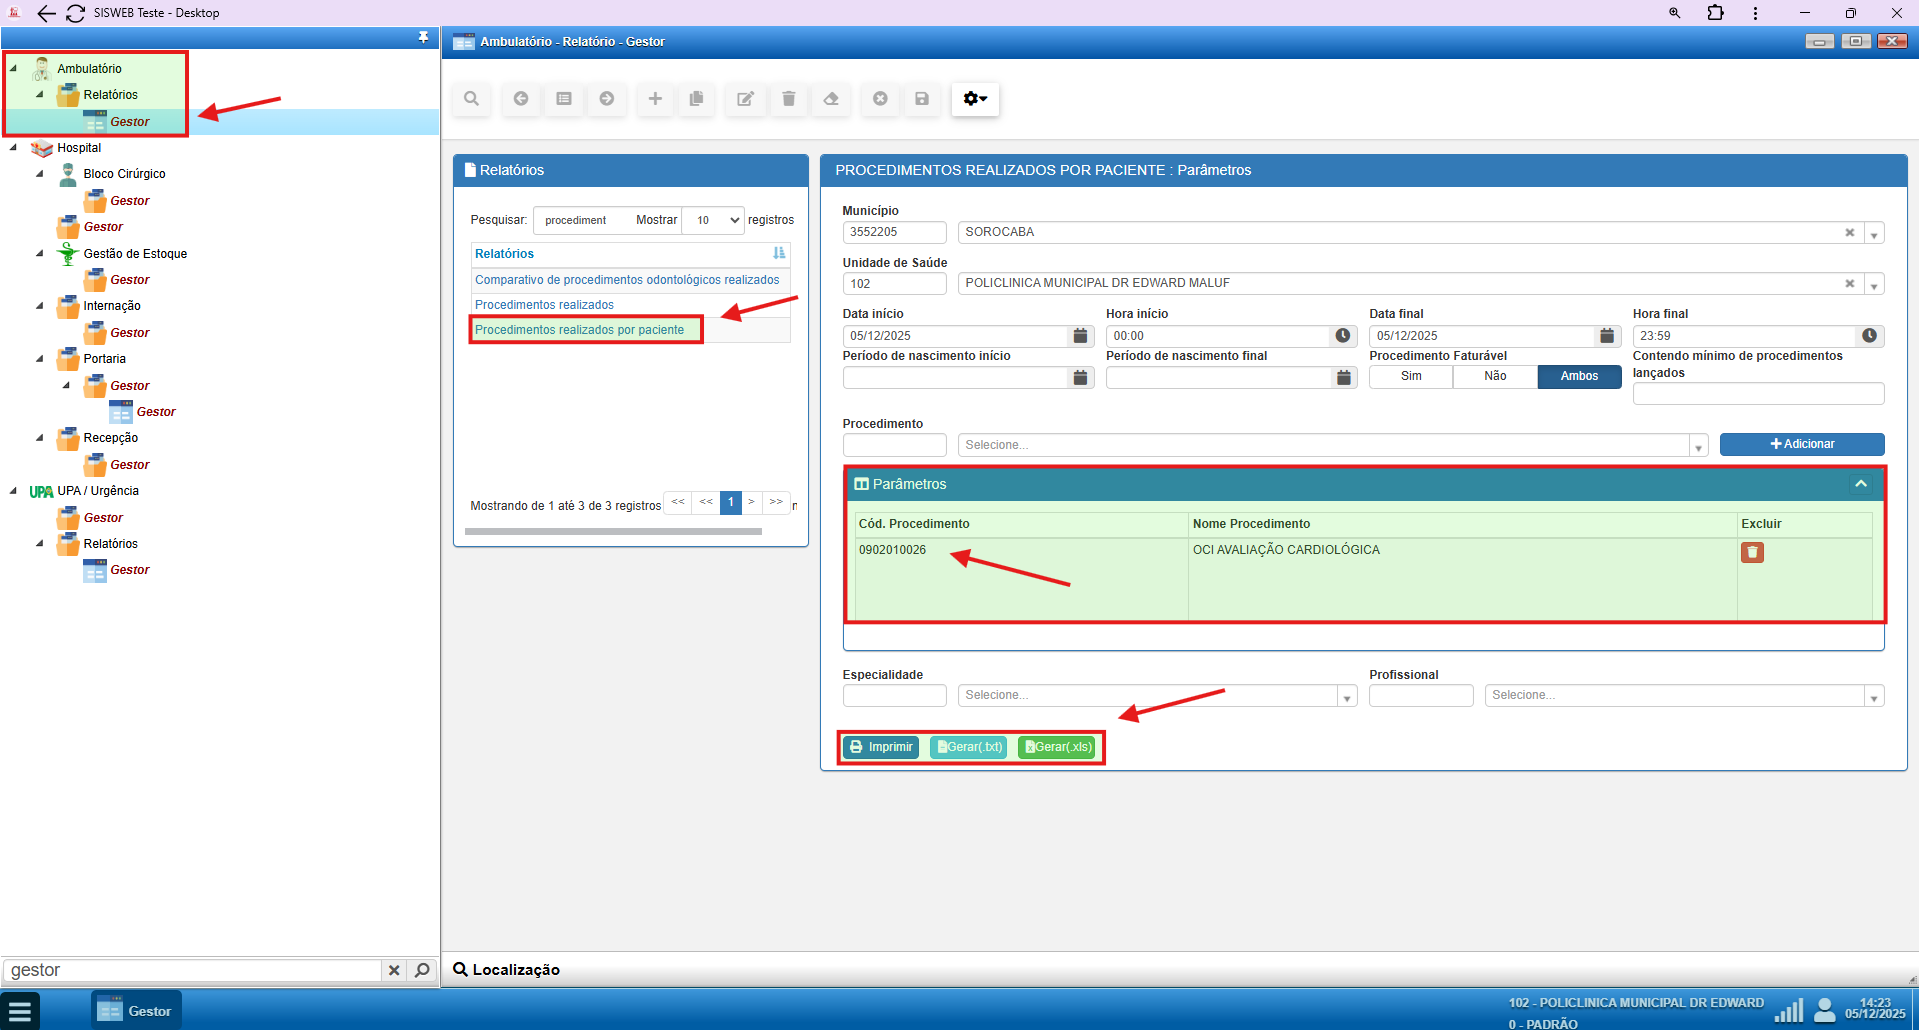Click the Gestor taskbar button
1919x1030 pixels.
tap(137, 1011)
